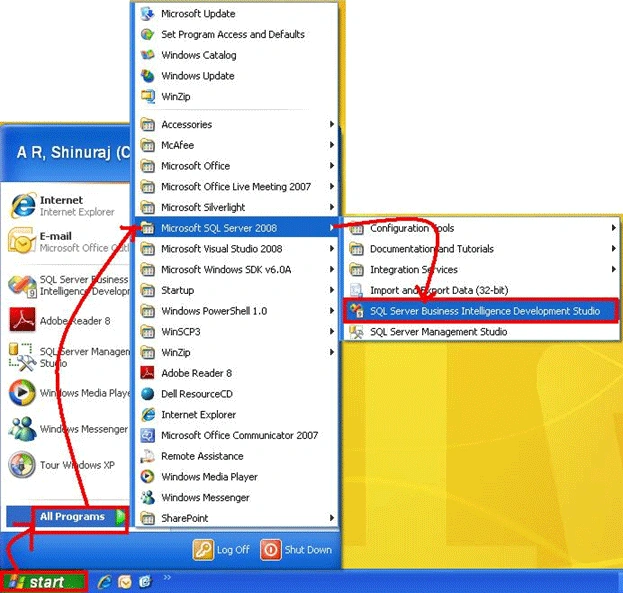Open Set Program Access and Defaults icon
The height and width of the screenshot is (593, 623).
pyautogui.click(x=147, y=34)
